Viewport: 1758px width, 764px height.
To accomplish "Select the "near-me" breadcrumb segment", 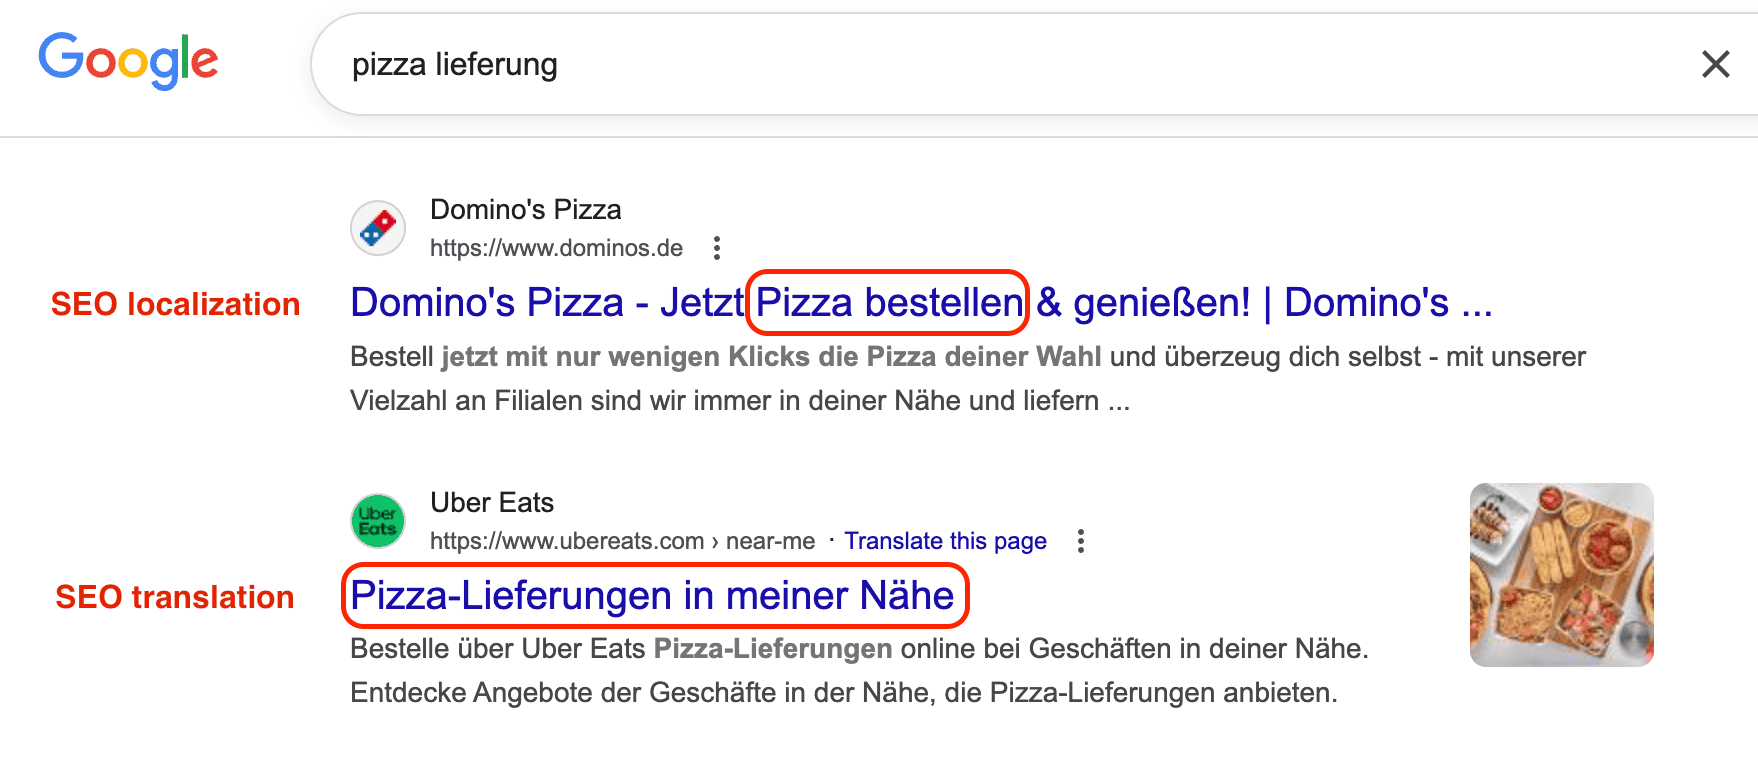I will 773,541.
